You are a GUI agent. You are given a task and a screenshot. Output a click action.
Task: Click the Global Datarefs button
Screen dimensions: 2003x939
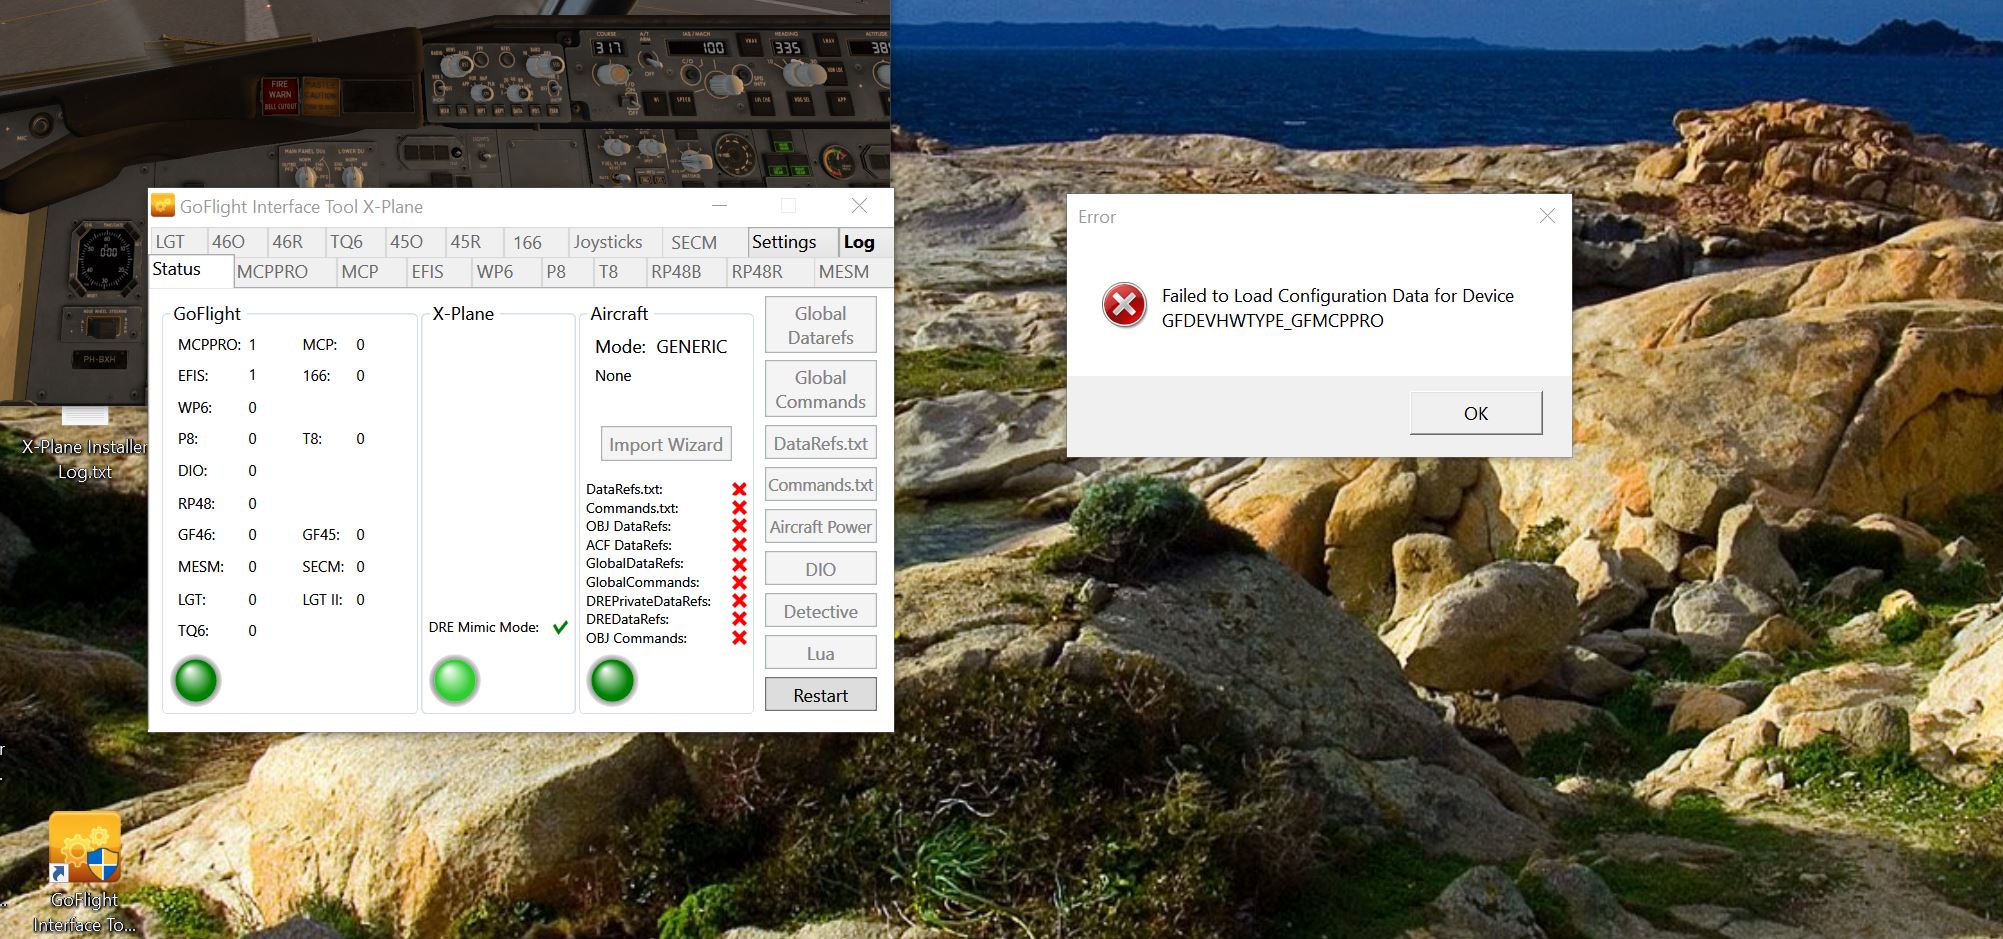(x=820, y=325)
